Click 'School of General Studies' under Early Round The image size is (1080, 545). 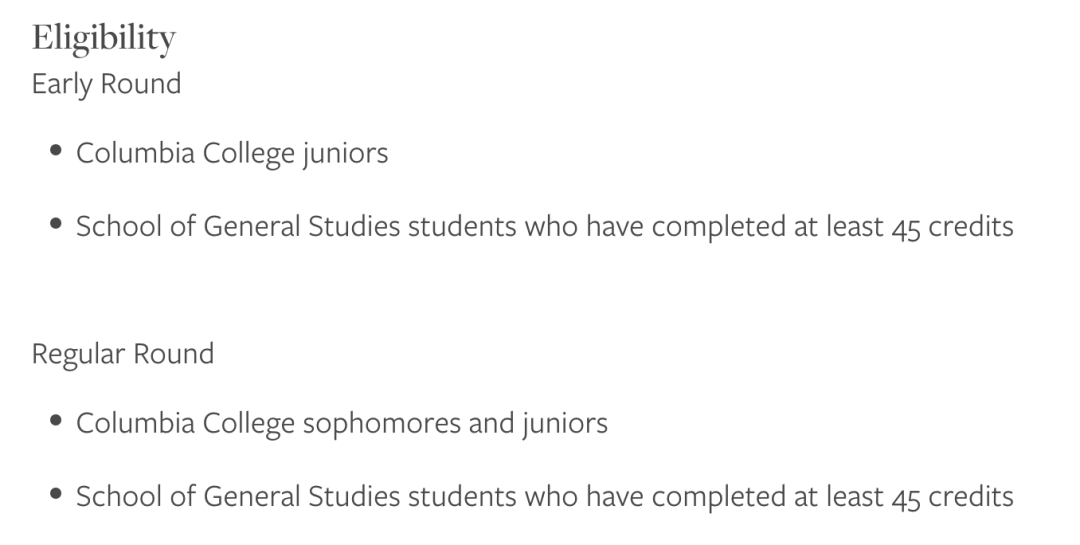238,227
